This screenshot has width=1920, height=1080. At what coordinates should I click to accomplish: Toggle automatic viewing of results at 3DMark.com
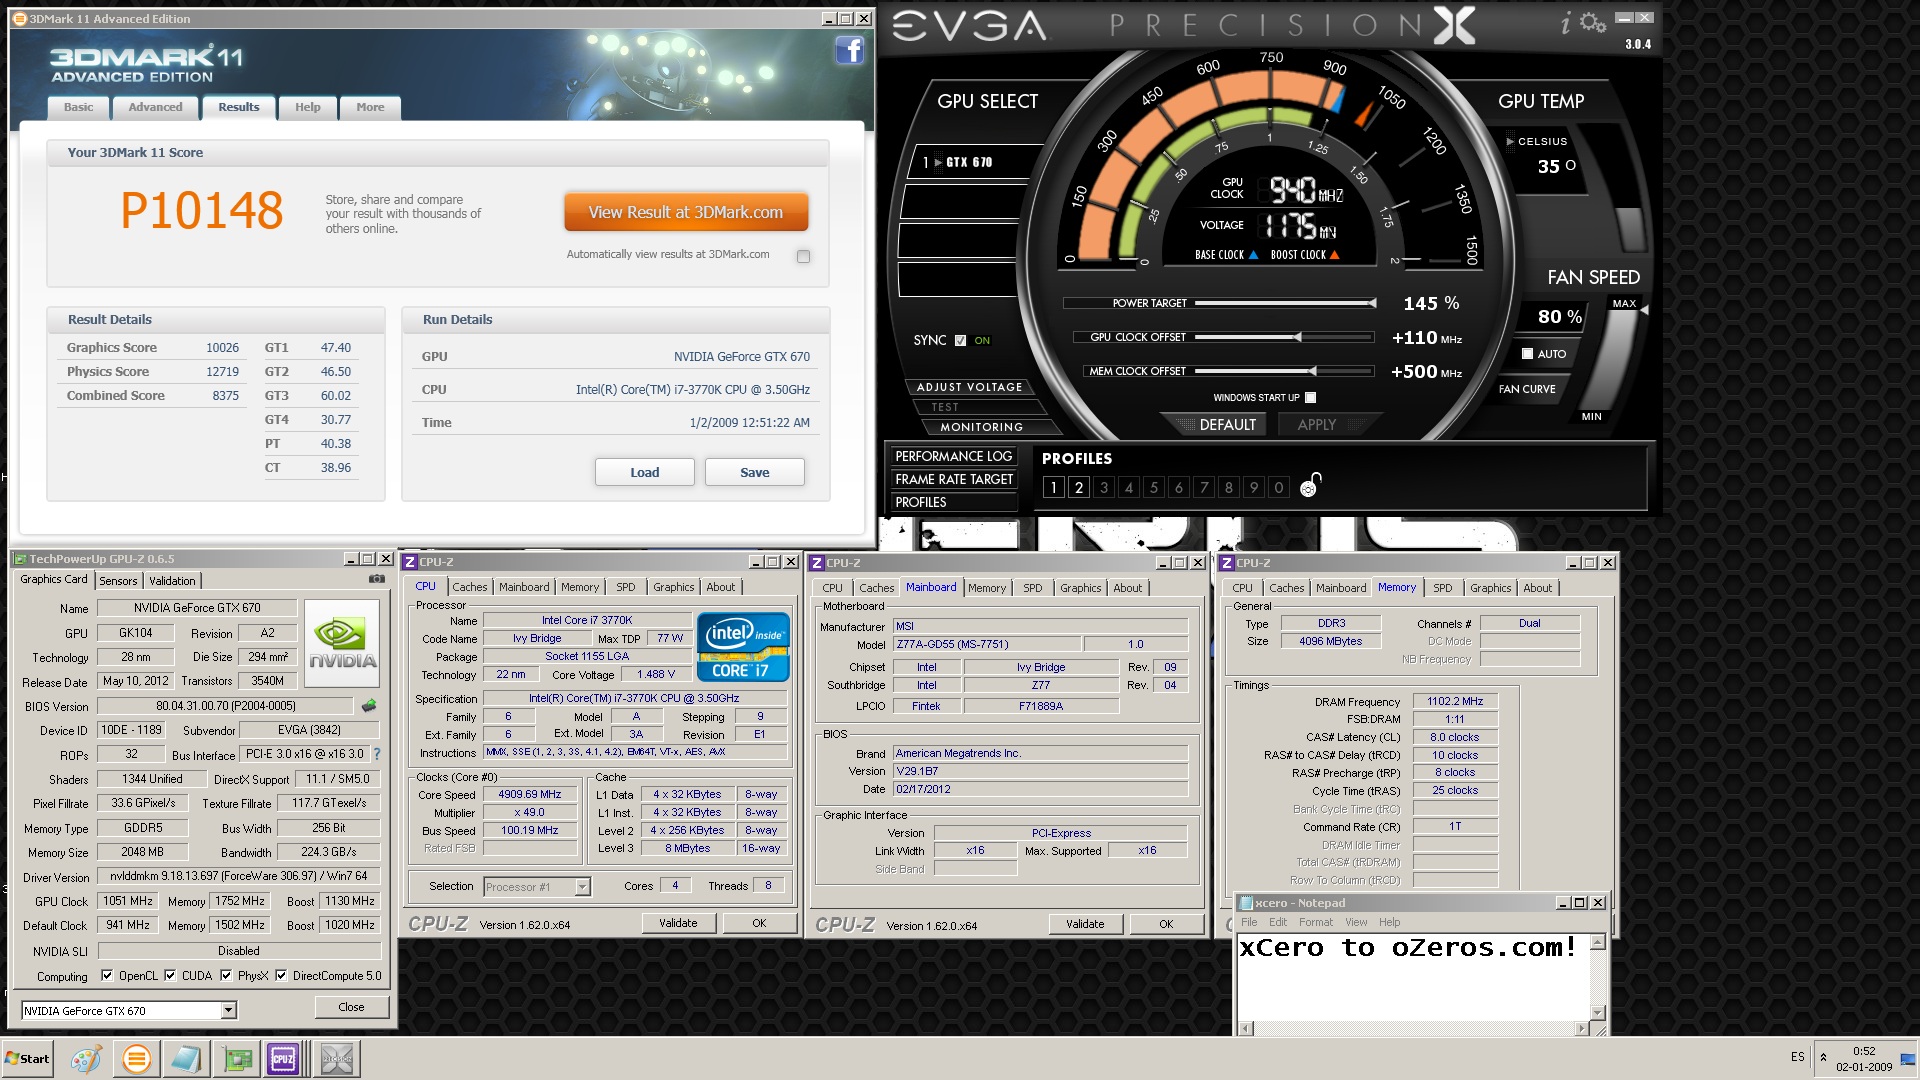(x=803, y=256)
